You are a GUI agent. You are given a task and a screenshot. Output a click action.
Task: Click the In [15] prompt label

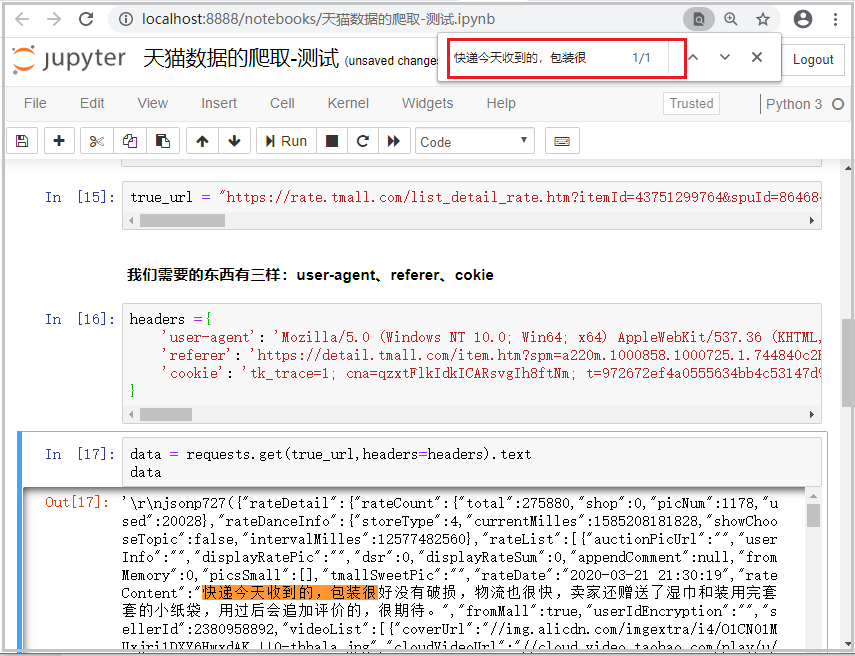pyautogui.click(x=80, y=197)
